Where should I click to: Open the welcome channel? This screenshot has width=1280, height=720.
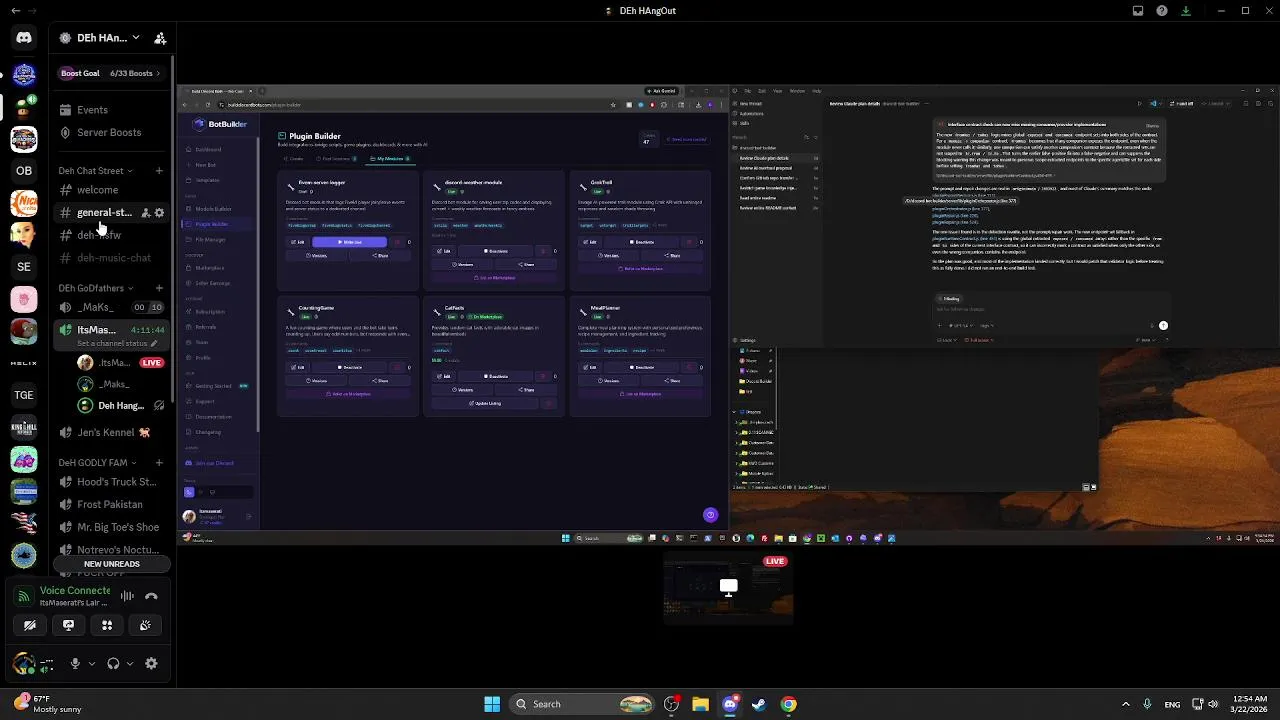(112, 190)
